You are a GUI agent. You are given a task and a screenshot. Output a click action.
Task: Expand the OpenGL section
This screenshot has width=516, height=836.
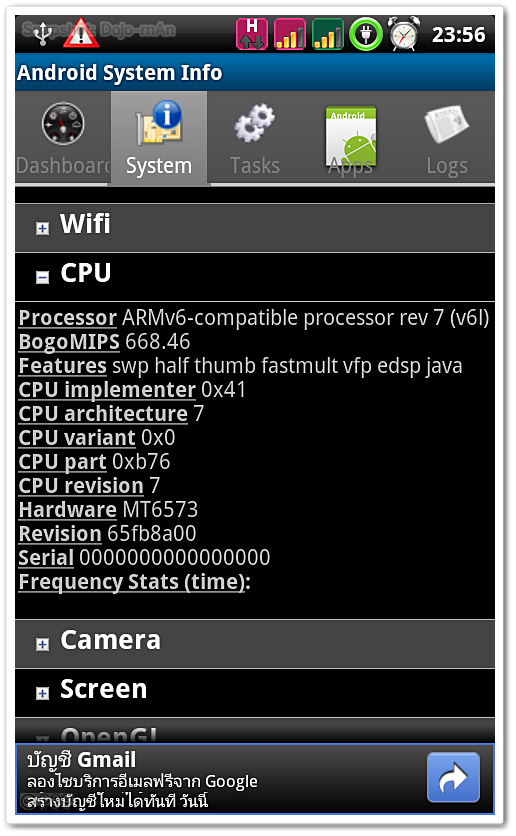[x=255, y=730]
